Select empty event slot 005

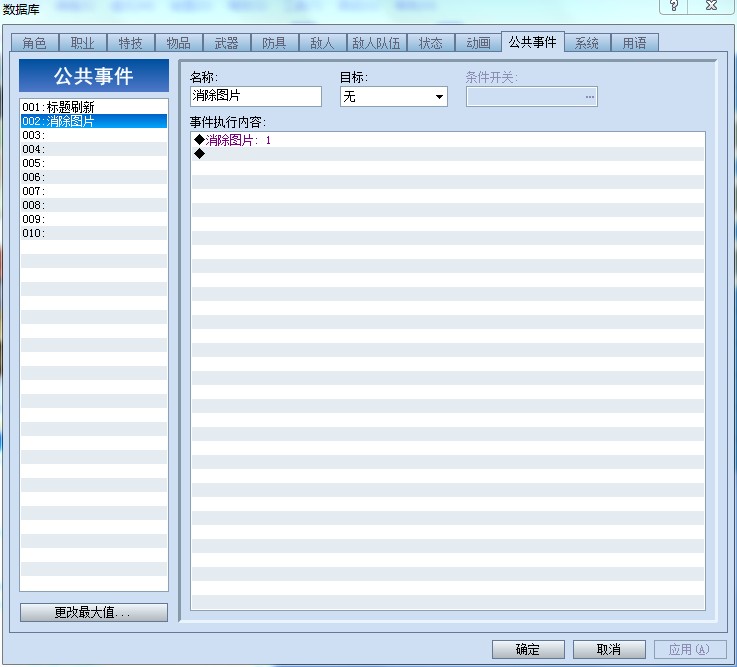point(94,163)
